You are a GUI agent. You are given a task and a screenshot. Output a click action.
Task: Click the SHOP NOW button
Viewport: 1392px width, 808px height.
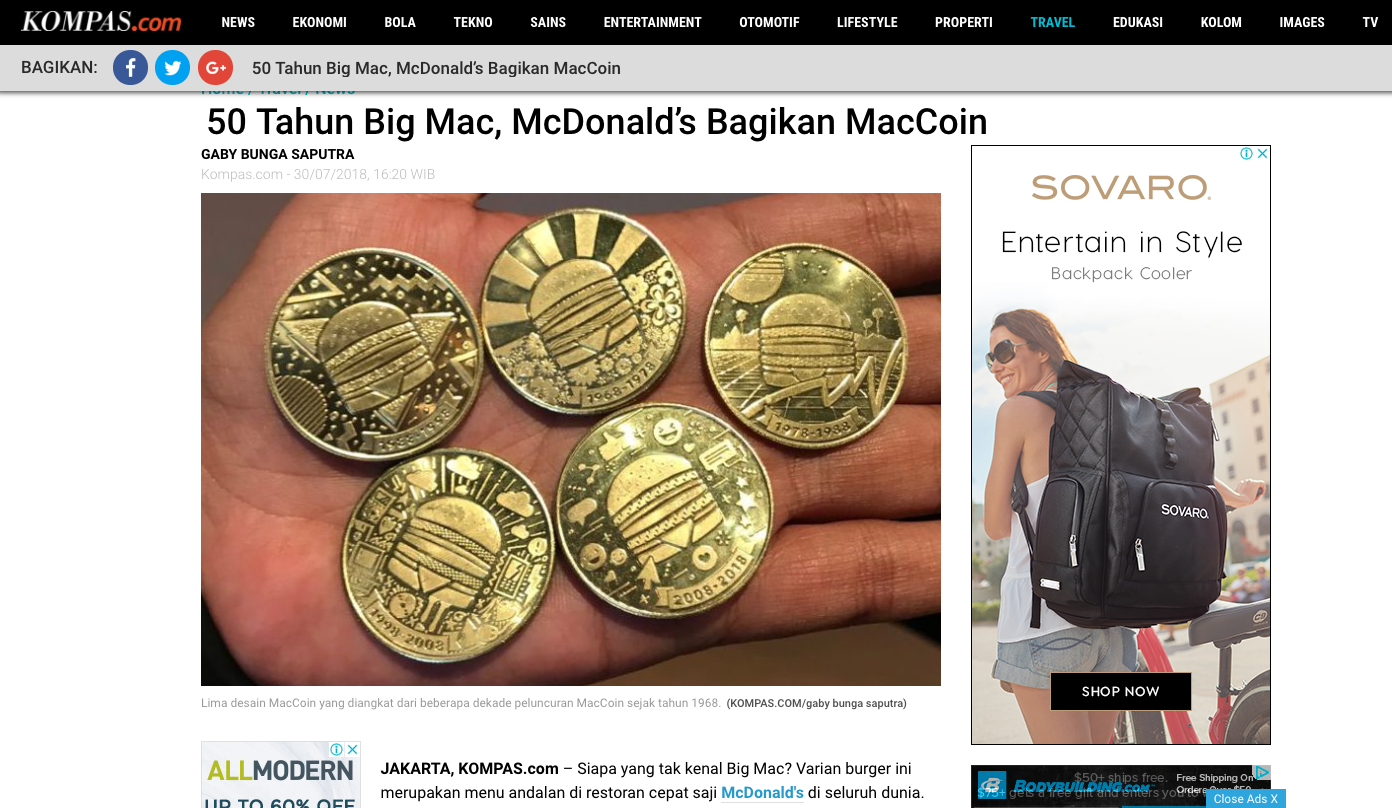[x=1121, y=691]
